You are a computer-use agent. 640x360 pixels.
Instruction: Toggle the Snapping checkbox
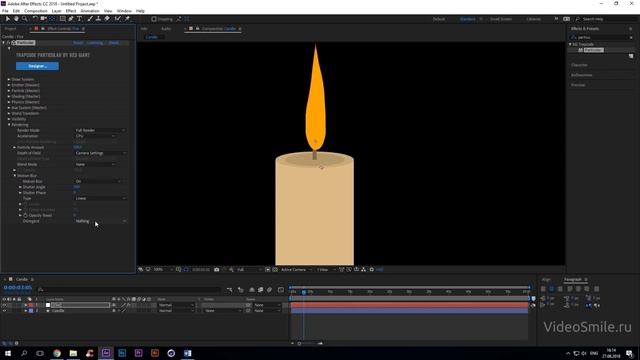[x=154, y=19]
